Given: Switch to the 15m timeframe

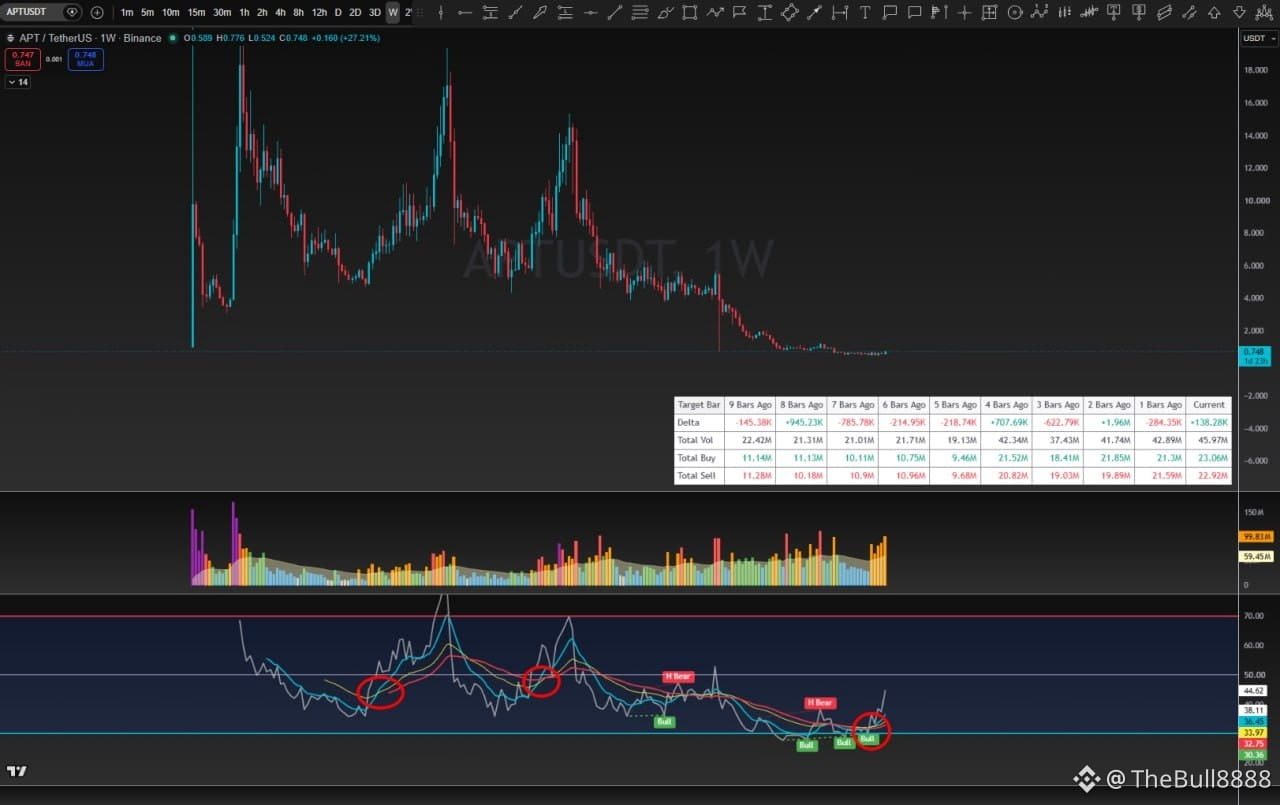Looking at the screenshot, I should pos(196,12).
